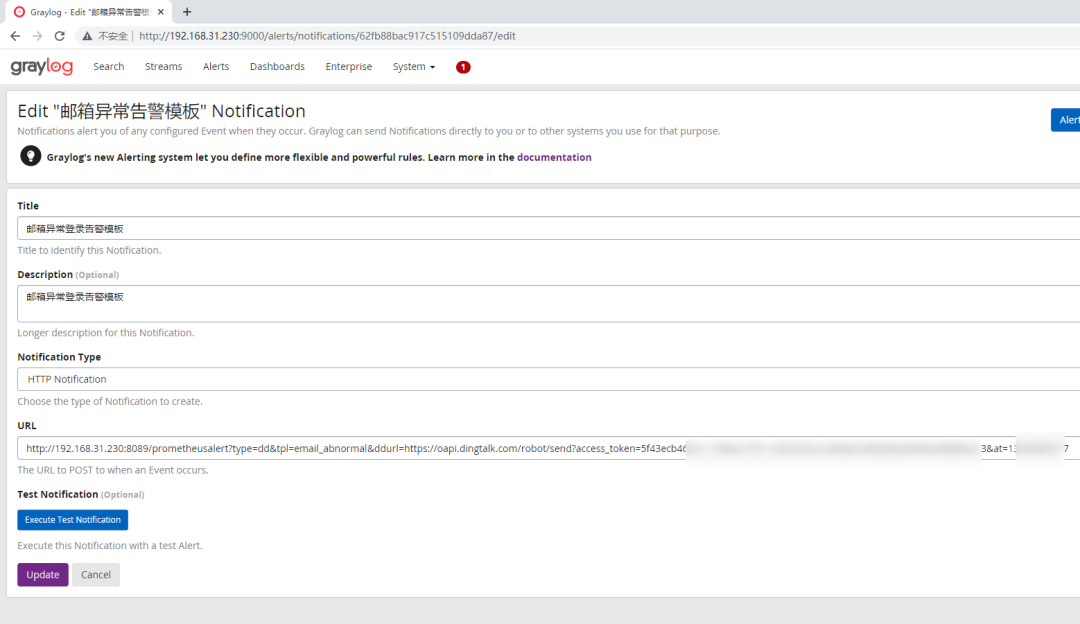Click 'Execute this Notification with a test Alert.' text
The height and width of the screenshot is (624, 1080).
coord(110,545)
